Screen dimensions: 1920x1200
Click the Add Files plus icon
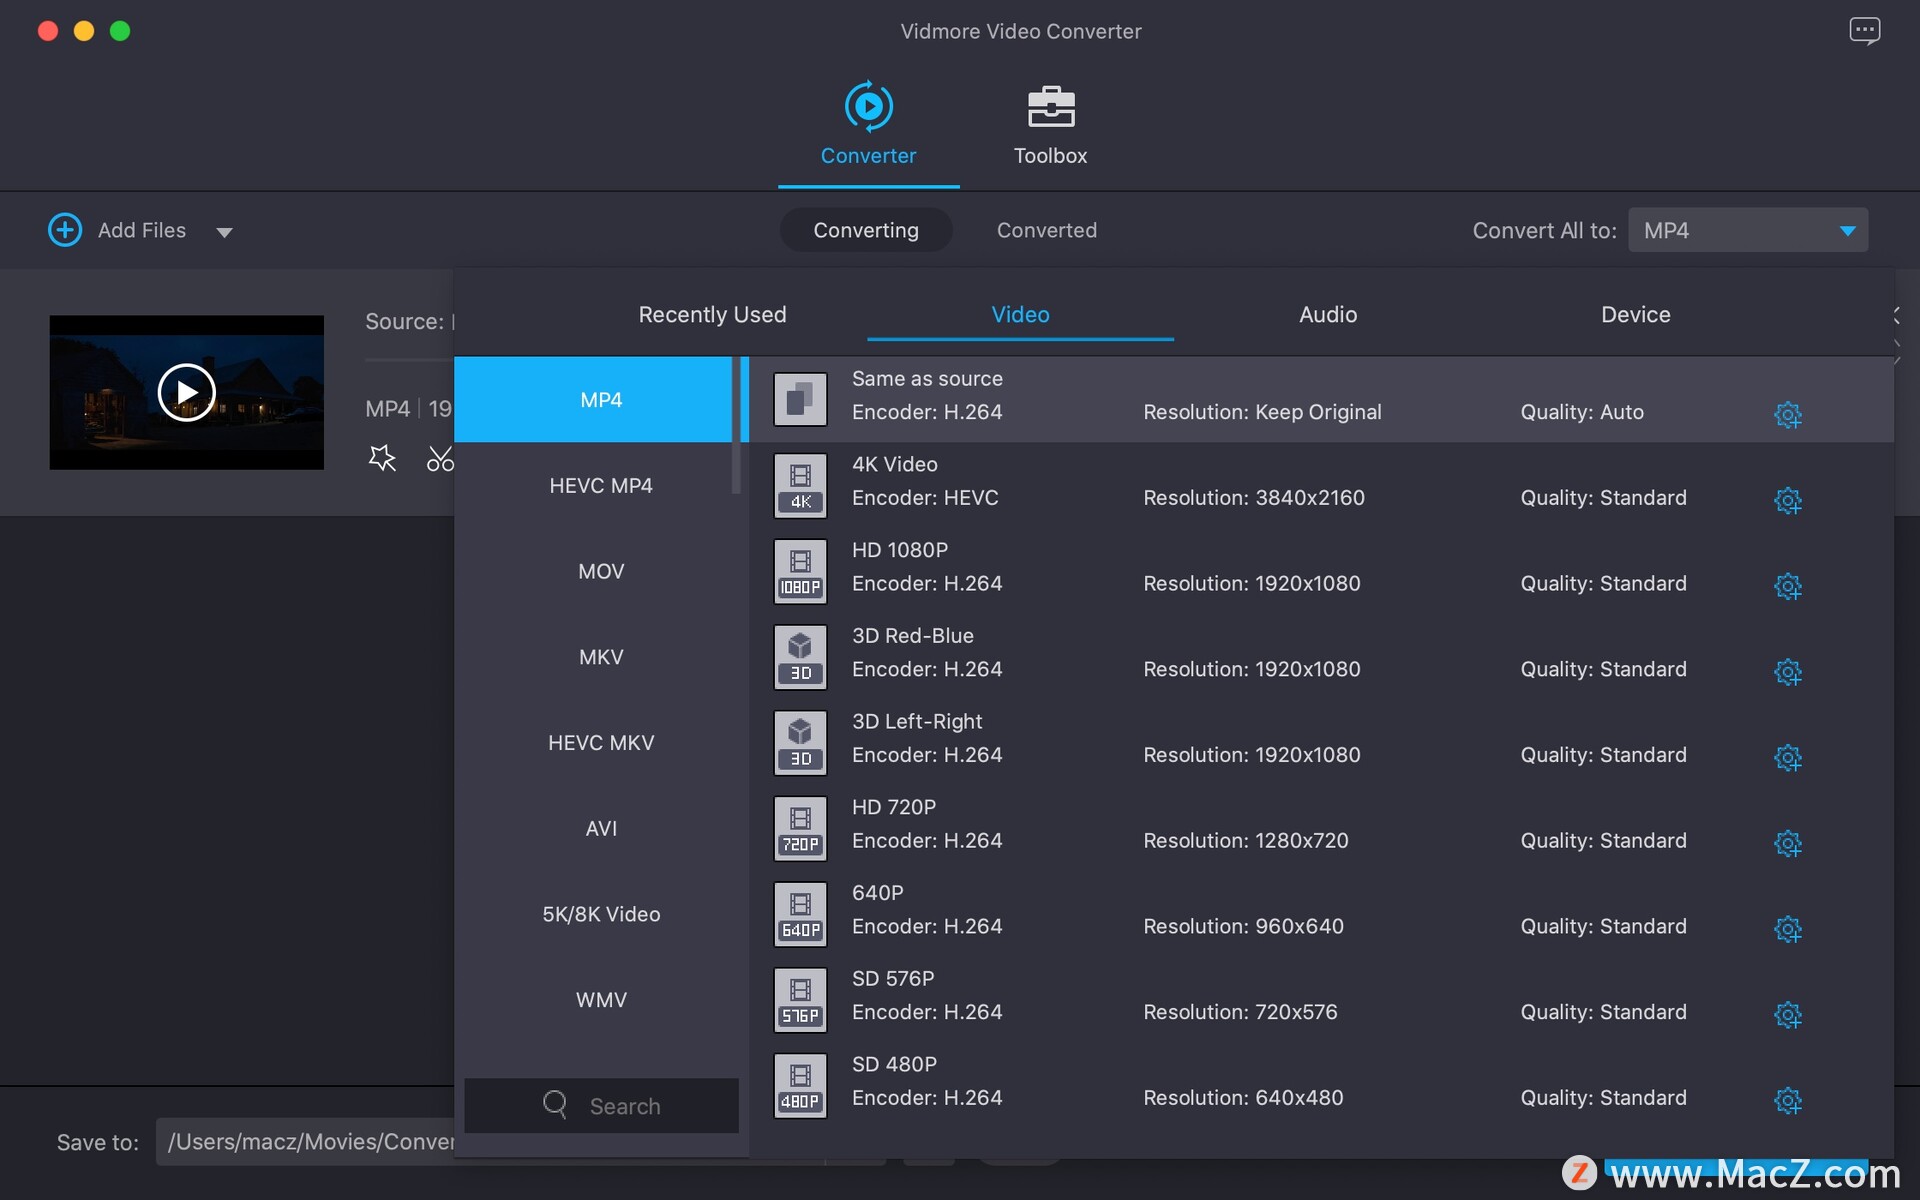point(65,230)
